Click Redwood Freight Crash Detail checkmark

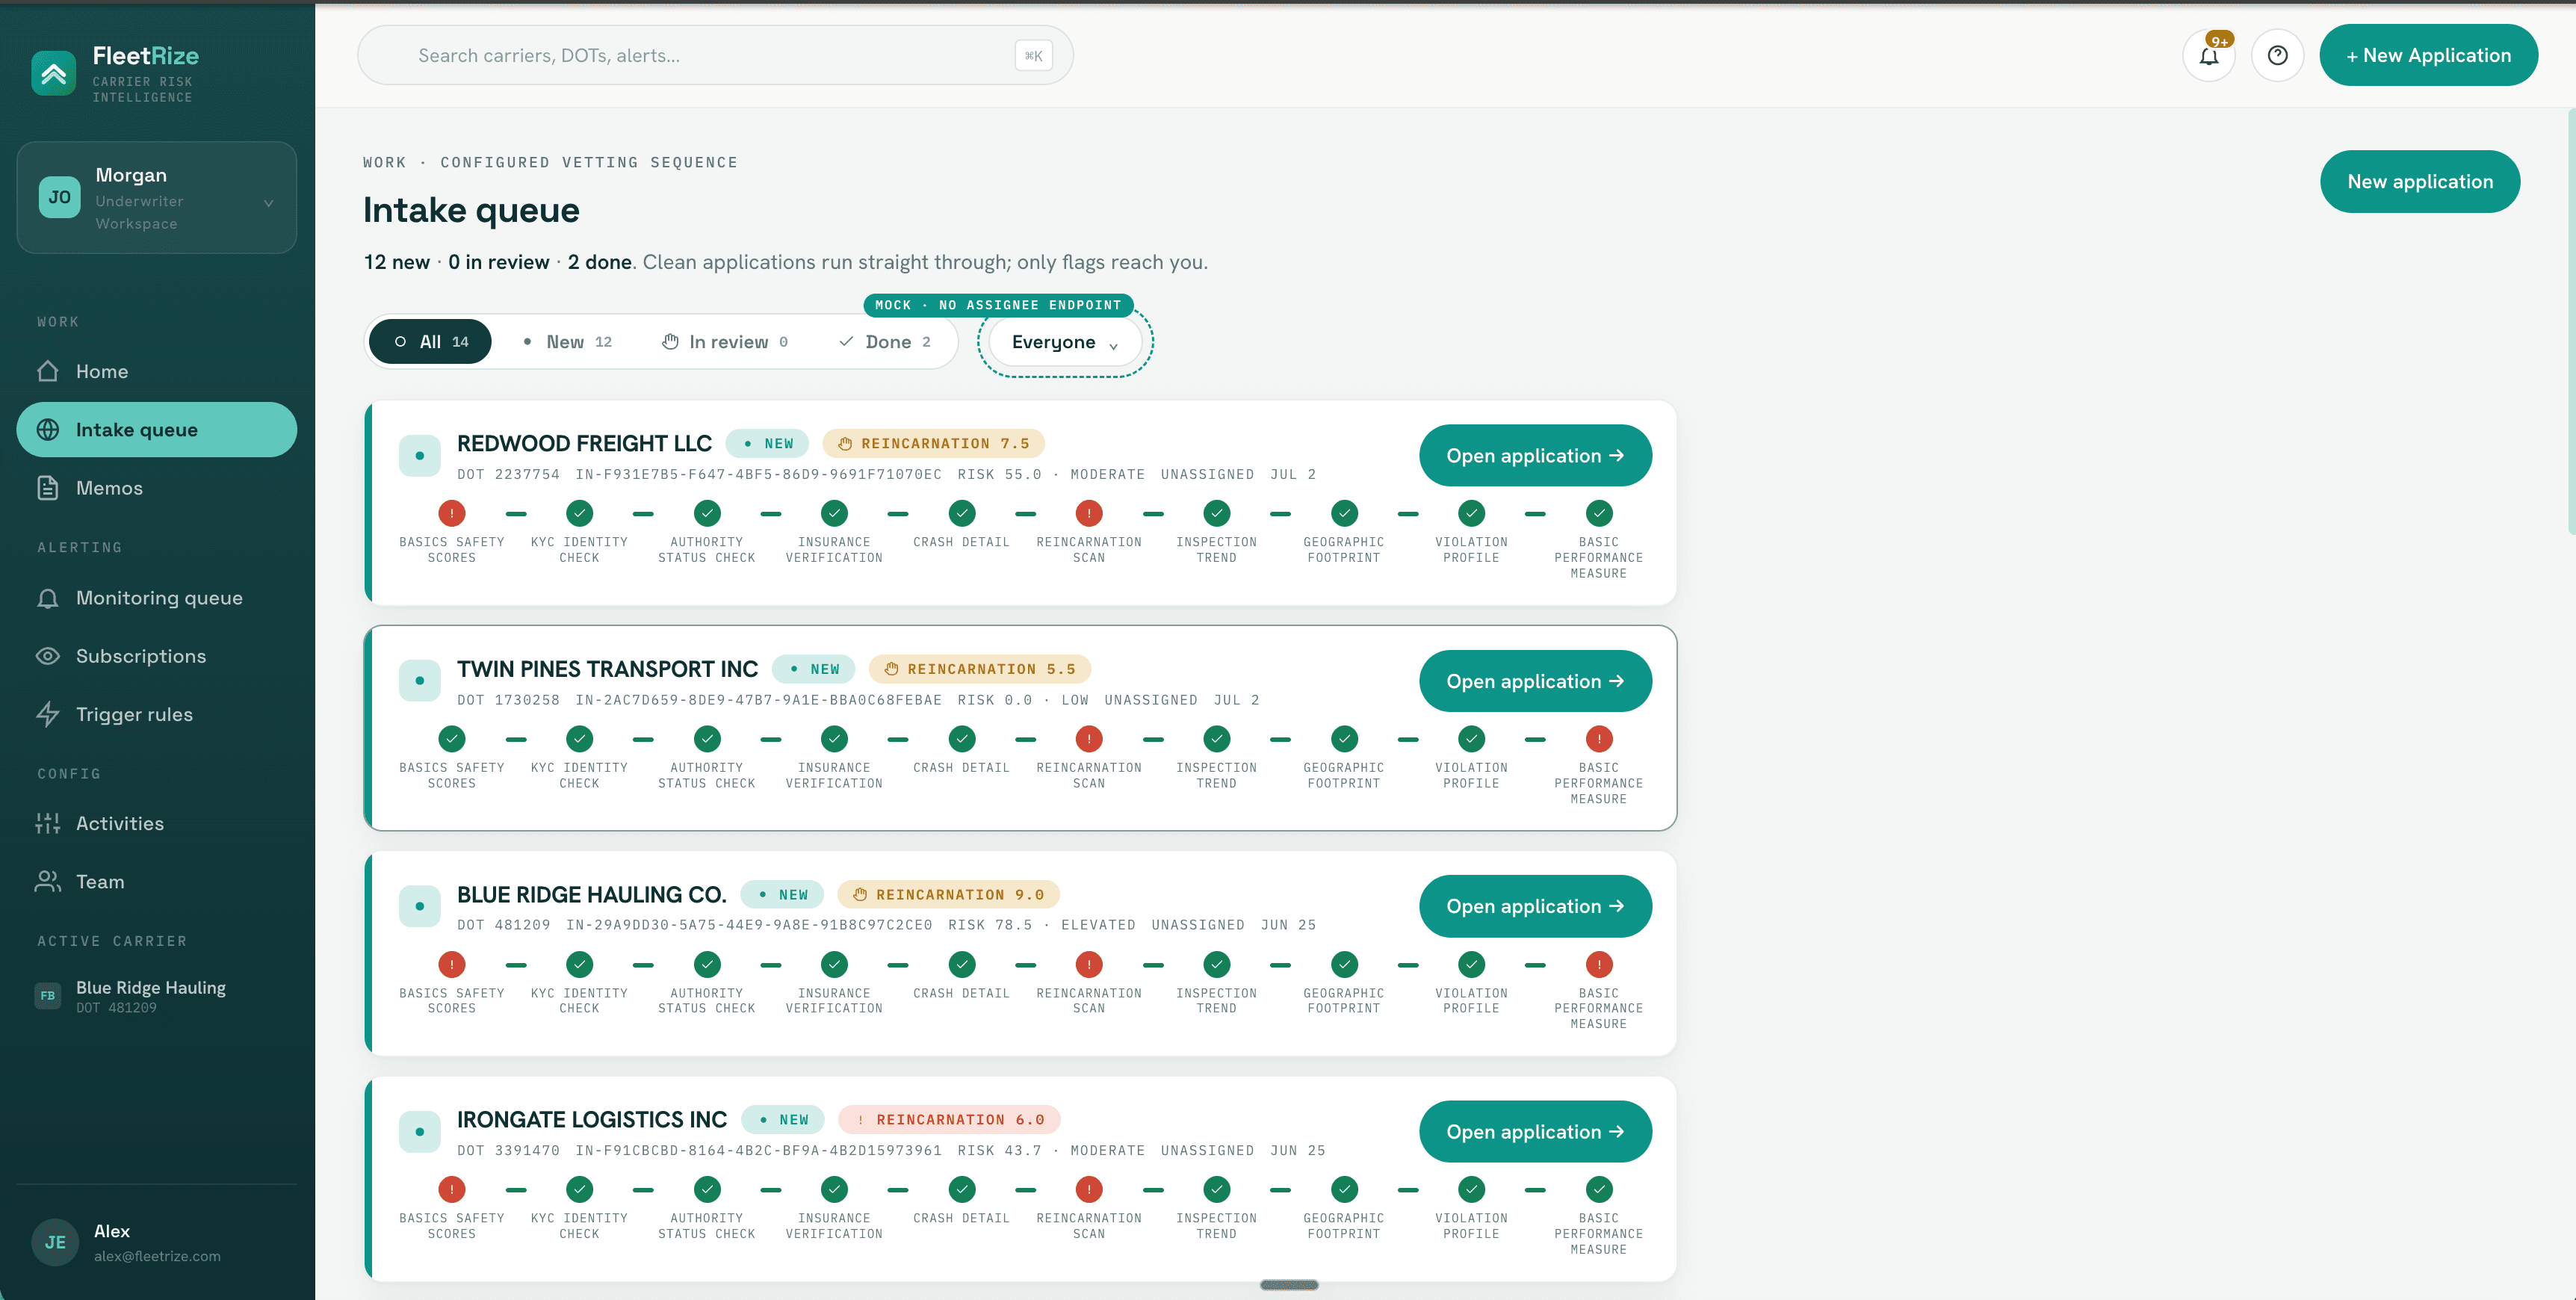[x=961, y=513]
